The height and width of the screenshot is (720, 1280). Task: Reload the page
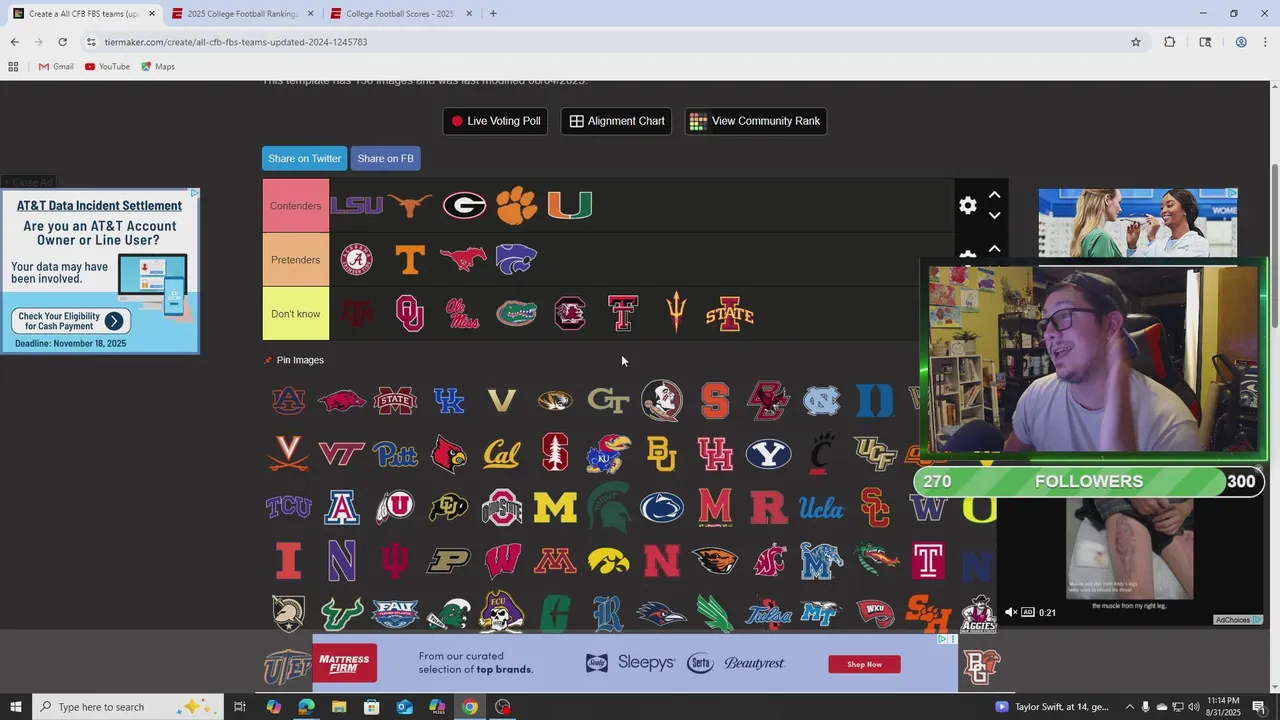click(x=62, y=42)
